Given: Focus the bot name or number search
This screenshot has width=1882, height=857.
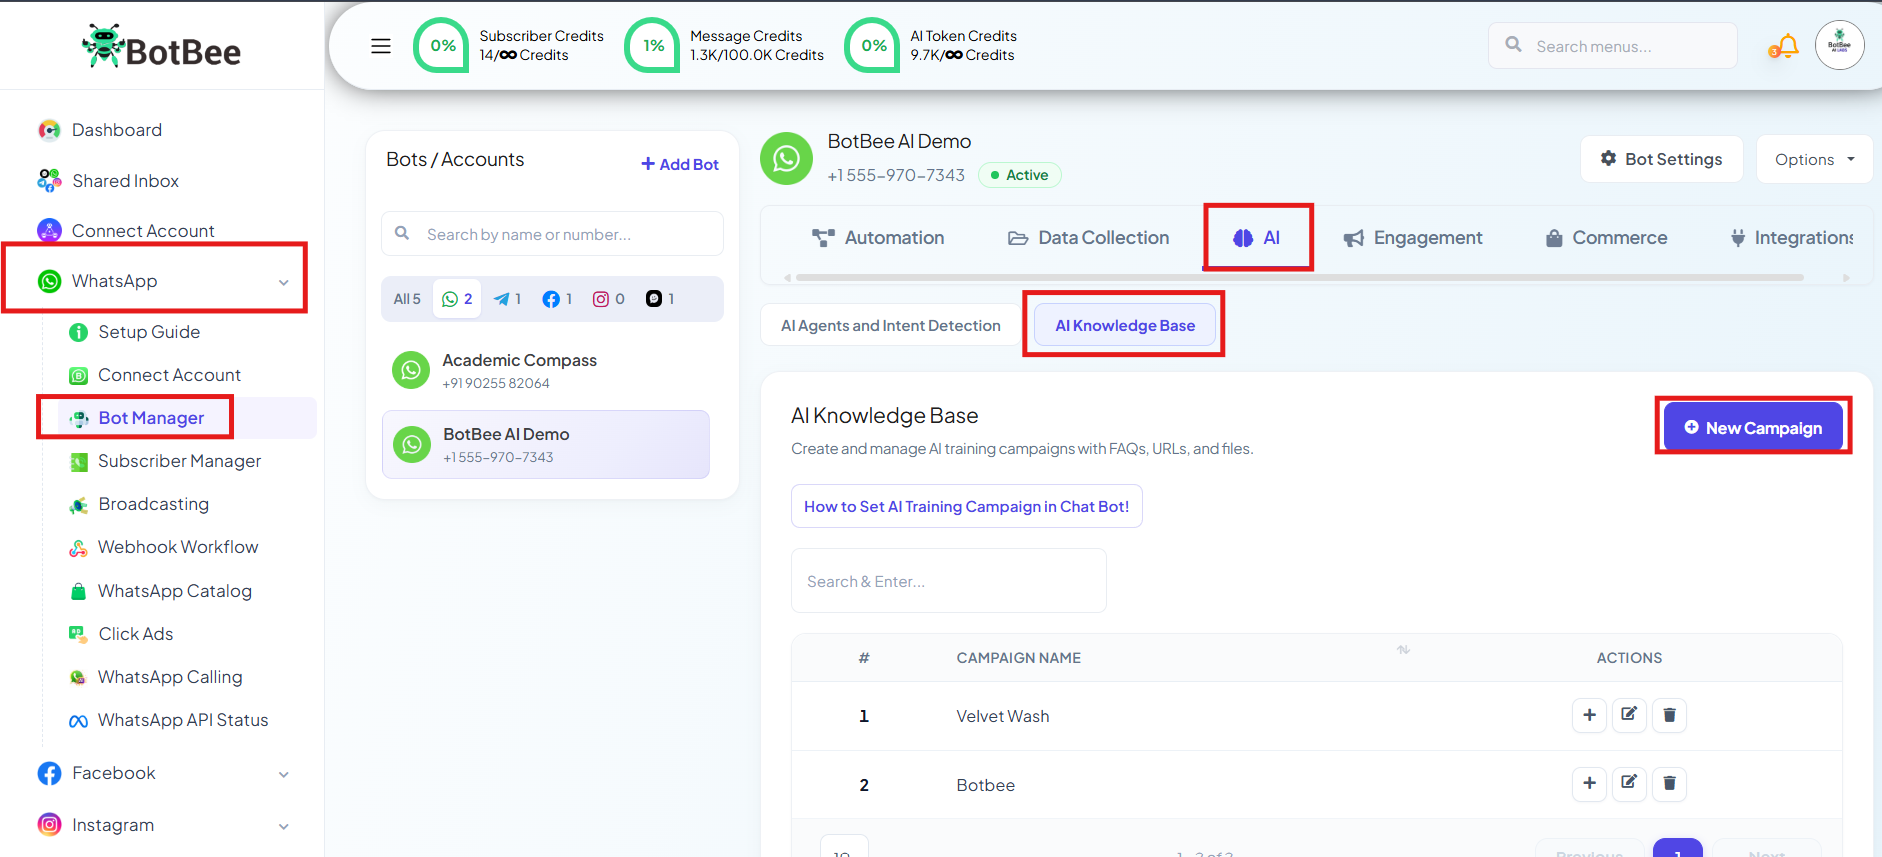Looking at the screenshot, I should [x=552, y=234].
